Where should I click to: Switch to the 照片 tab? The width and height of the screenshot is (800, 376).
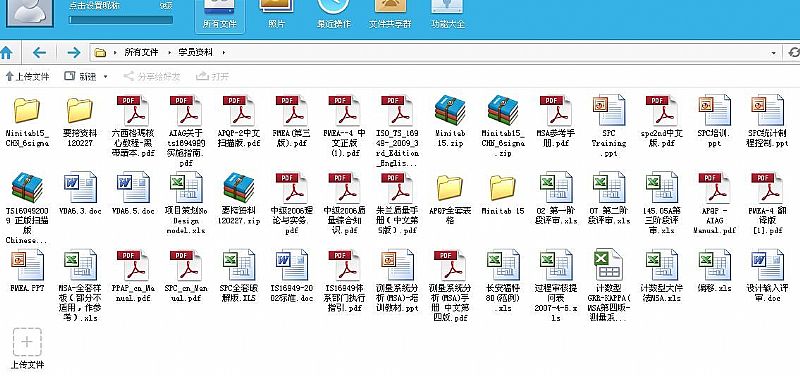click(x=276, y=15)
